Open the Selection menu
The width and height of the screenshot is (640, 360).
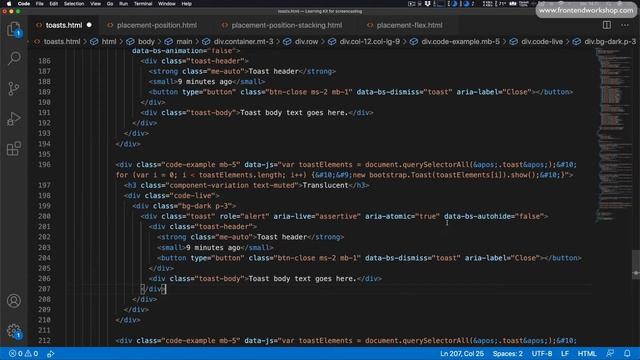pos(74,4)
